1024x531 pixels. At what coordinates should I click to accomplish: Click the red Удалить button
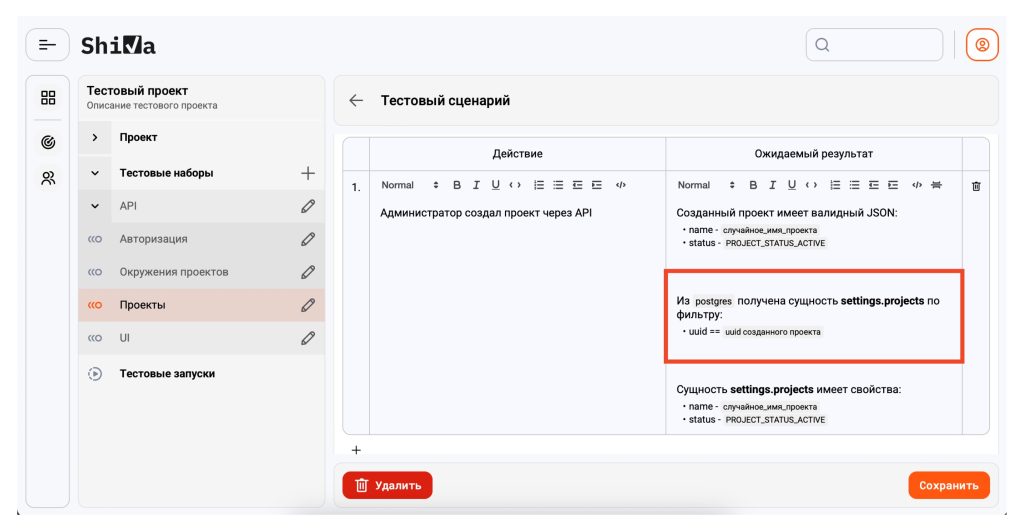tap(387, 486)
